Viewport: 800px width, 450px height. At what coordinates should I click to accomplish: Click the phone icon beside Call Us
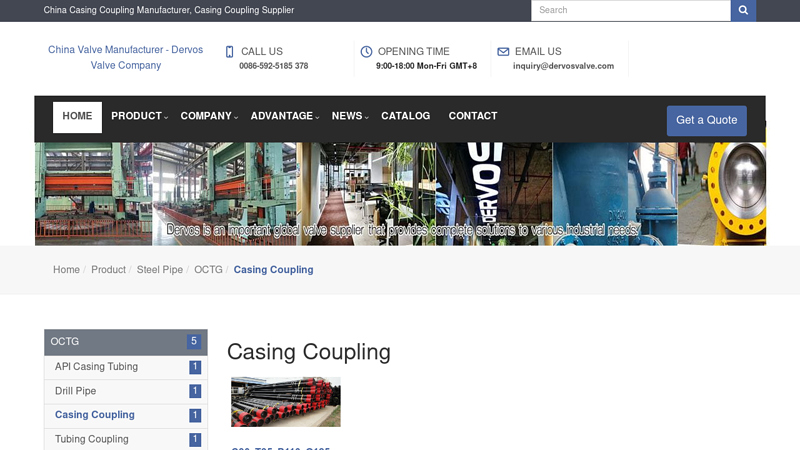point(230,52)
